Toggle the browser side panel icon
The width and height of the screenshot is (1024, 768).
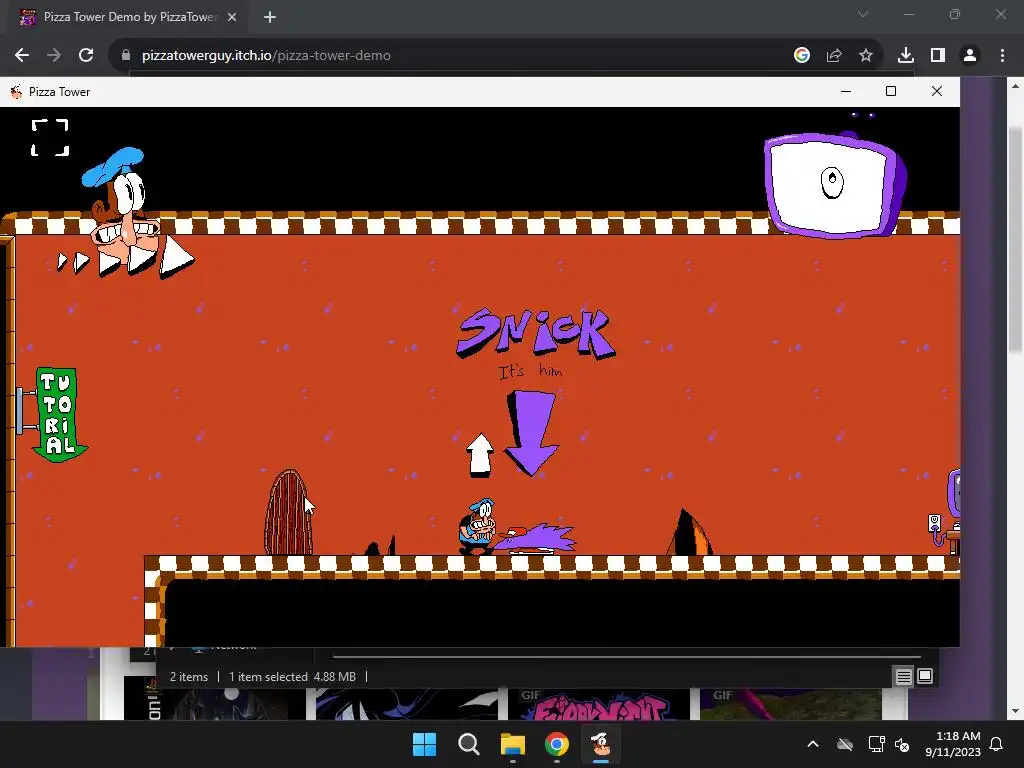pyautogui.click(x=938, y=56)
